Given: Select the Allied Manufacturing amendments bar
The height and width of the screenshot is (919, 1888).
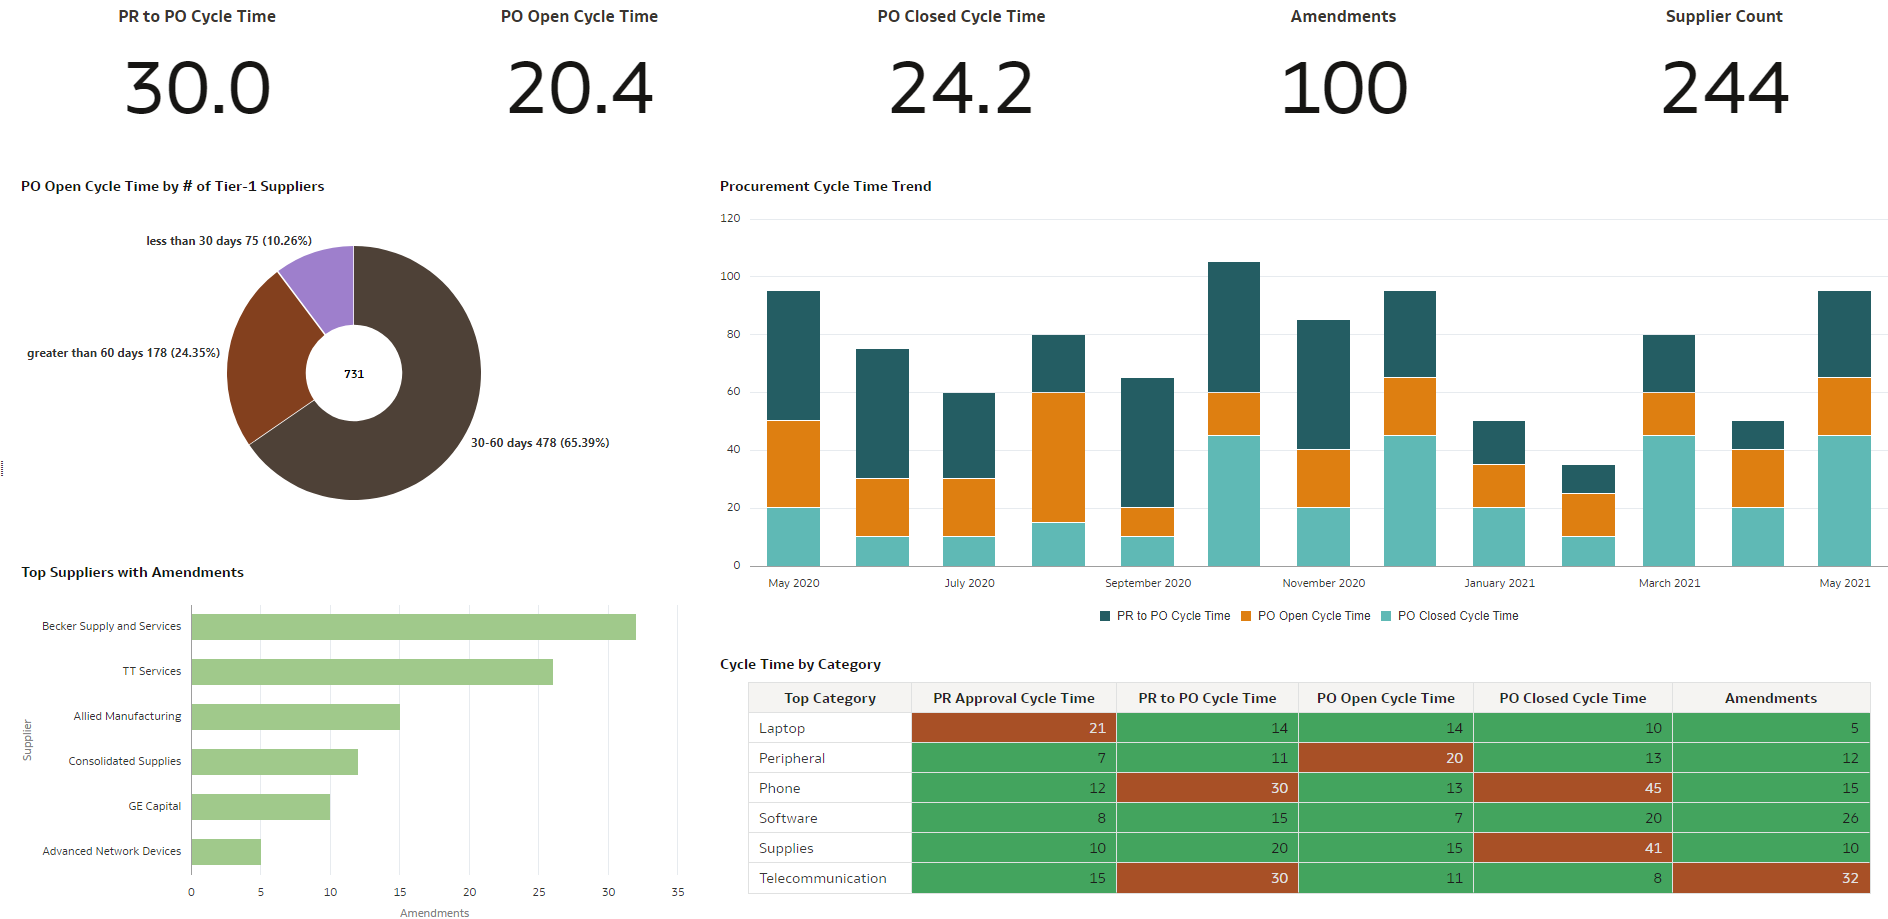Looking at the screenshot, I should (x=296, y=717).
